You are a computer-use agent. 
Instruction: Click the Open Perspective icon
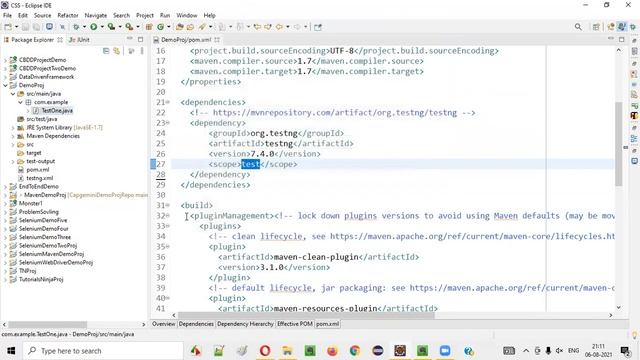tap(596, 27)
